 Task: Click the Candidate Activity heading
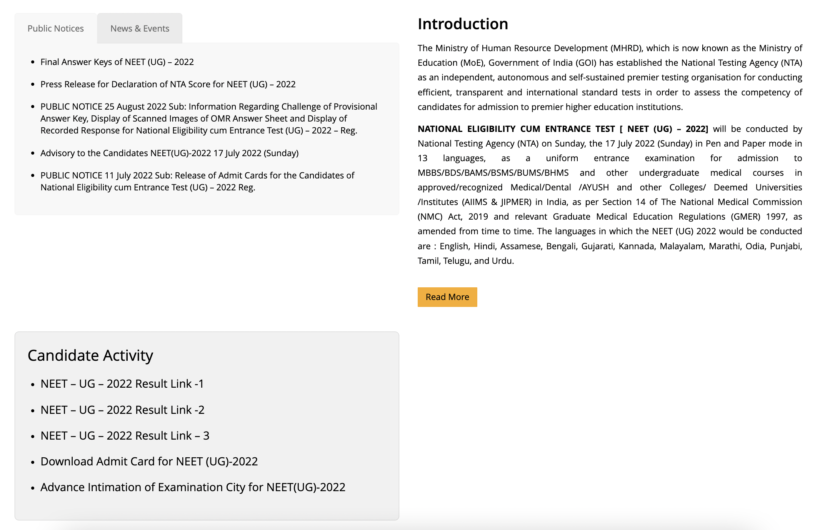(90, 355)
